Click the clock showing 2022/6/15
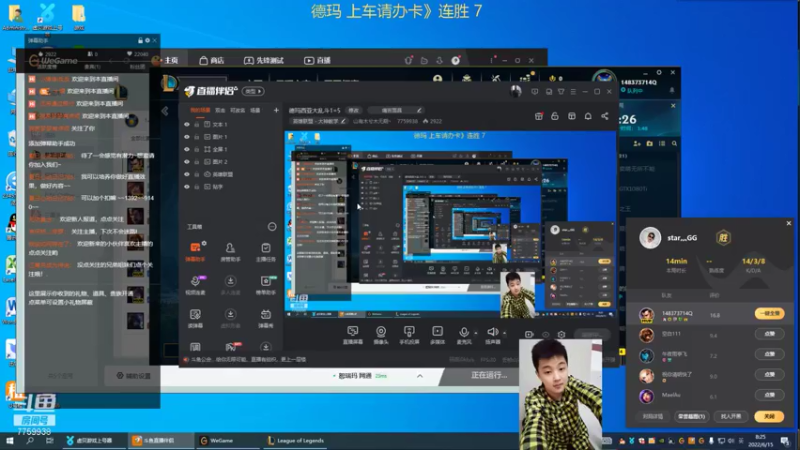Image resolution: width=800 pixels, height=450 pixels. [x=760, y=441]
